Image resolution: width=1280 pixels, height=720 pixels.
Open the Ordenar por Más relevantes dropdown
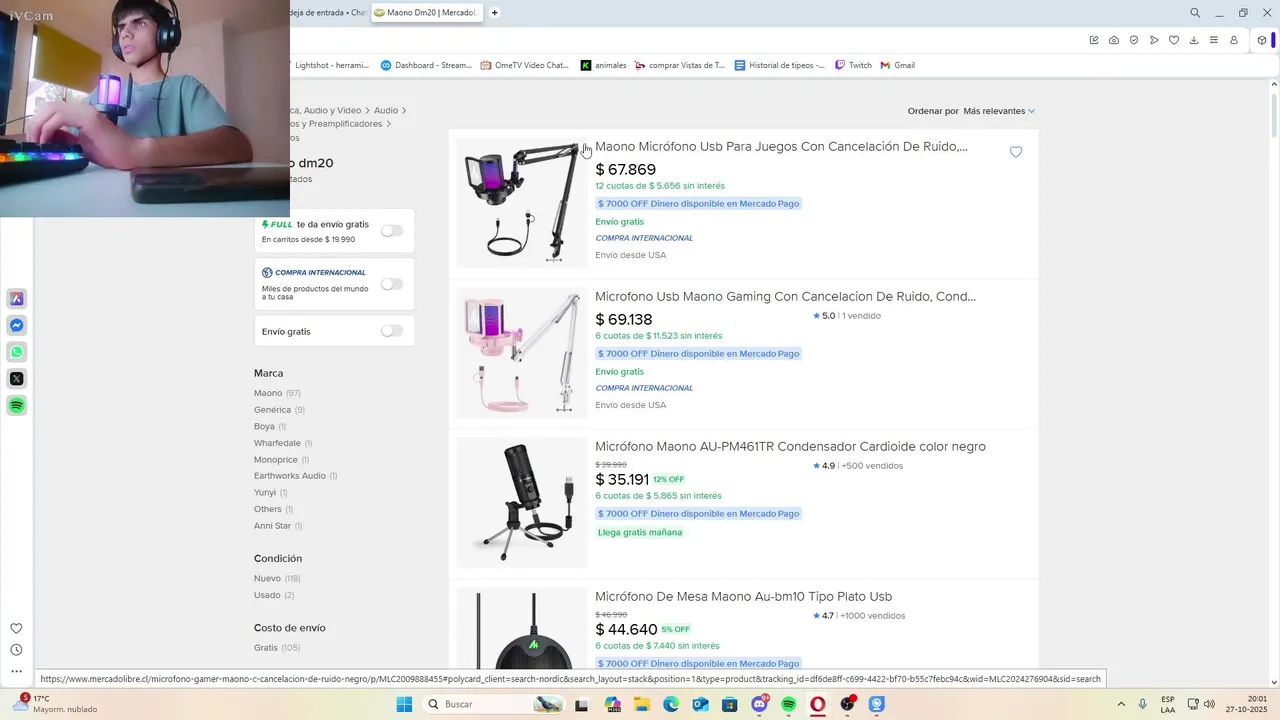999,111
